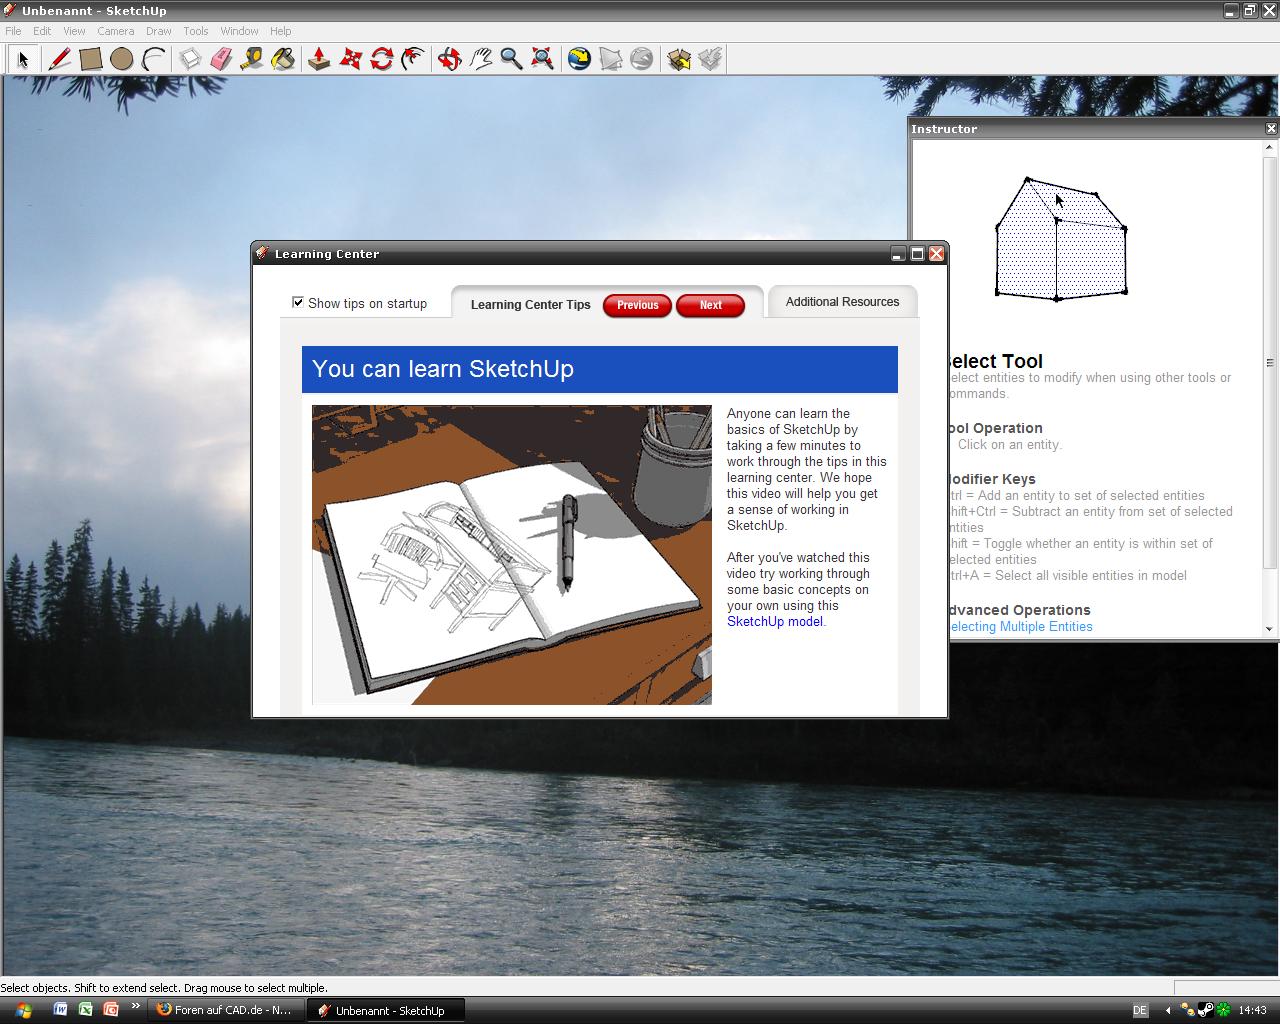1280x1024 pixels.
Task: Expand hidden system tray icons arrow
Action: 1167,1010
